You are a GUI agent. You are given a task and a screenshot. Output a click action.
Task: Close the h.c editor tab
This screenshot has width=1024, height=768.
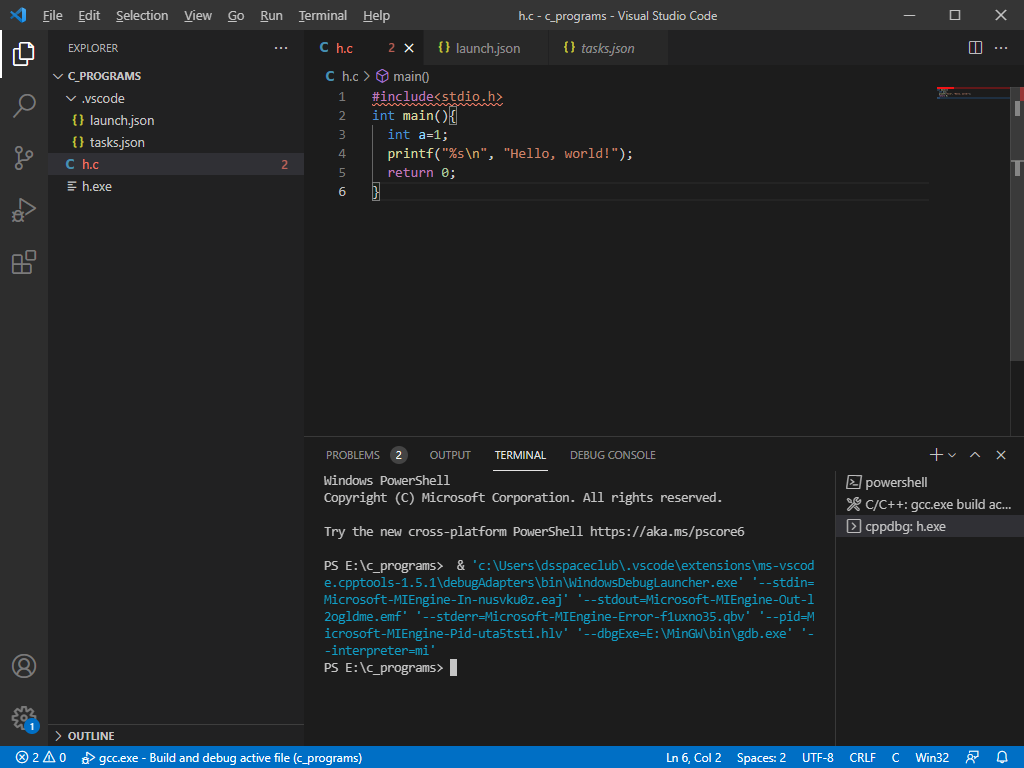[x=409, y=48]
